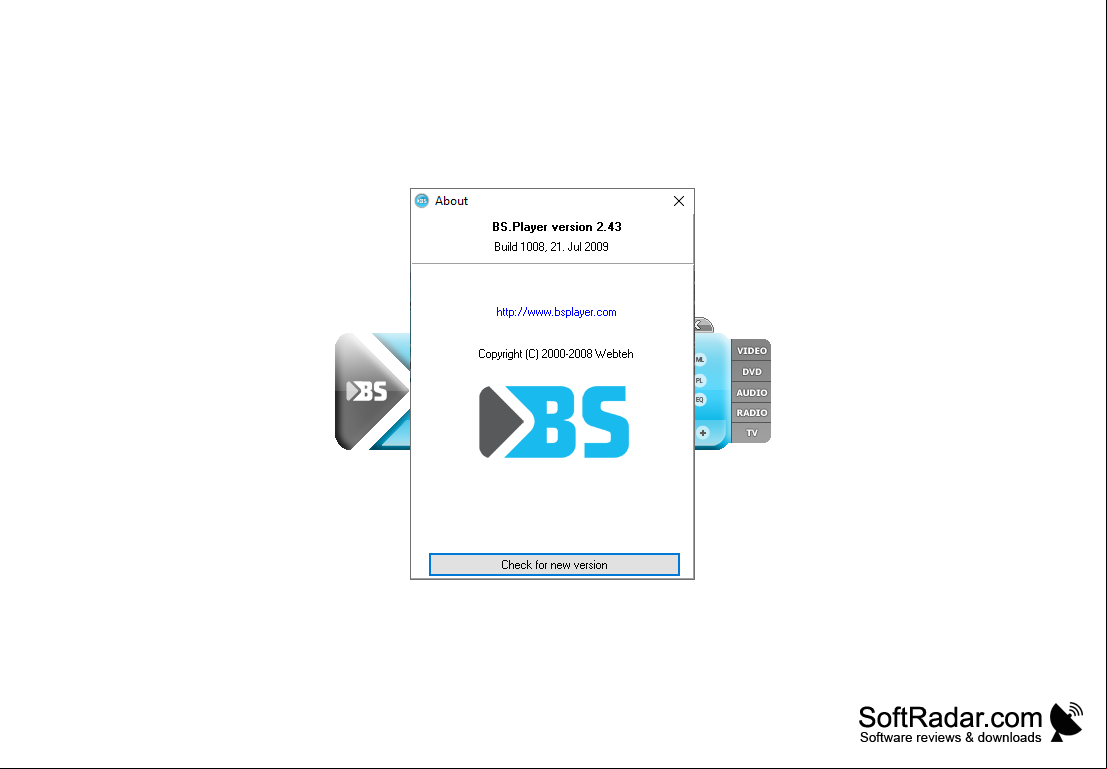The width and height of the screenshot is (1107, 769).
Task: Click BS logo on the player's left side
Action: coord(367,391)
